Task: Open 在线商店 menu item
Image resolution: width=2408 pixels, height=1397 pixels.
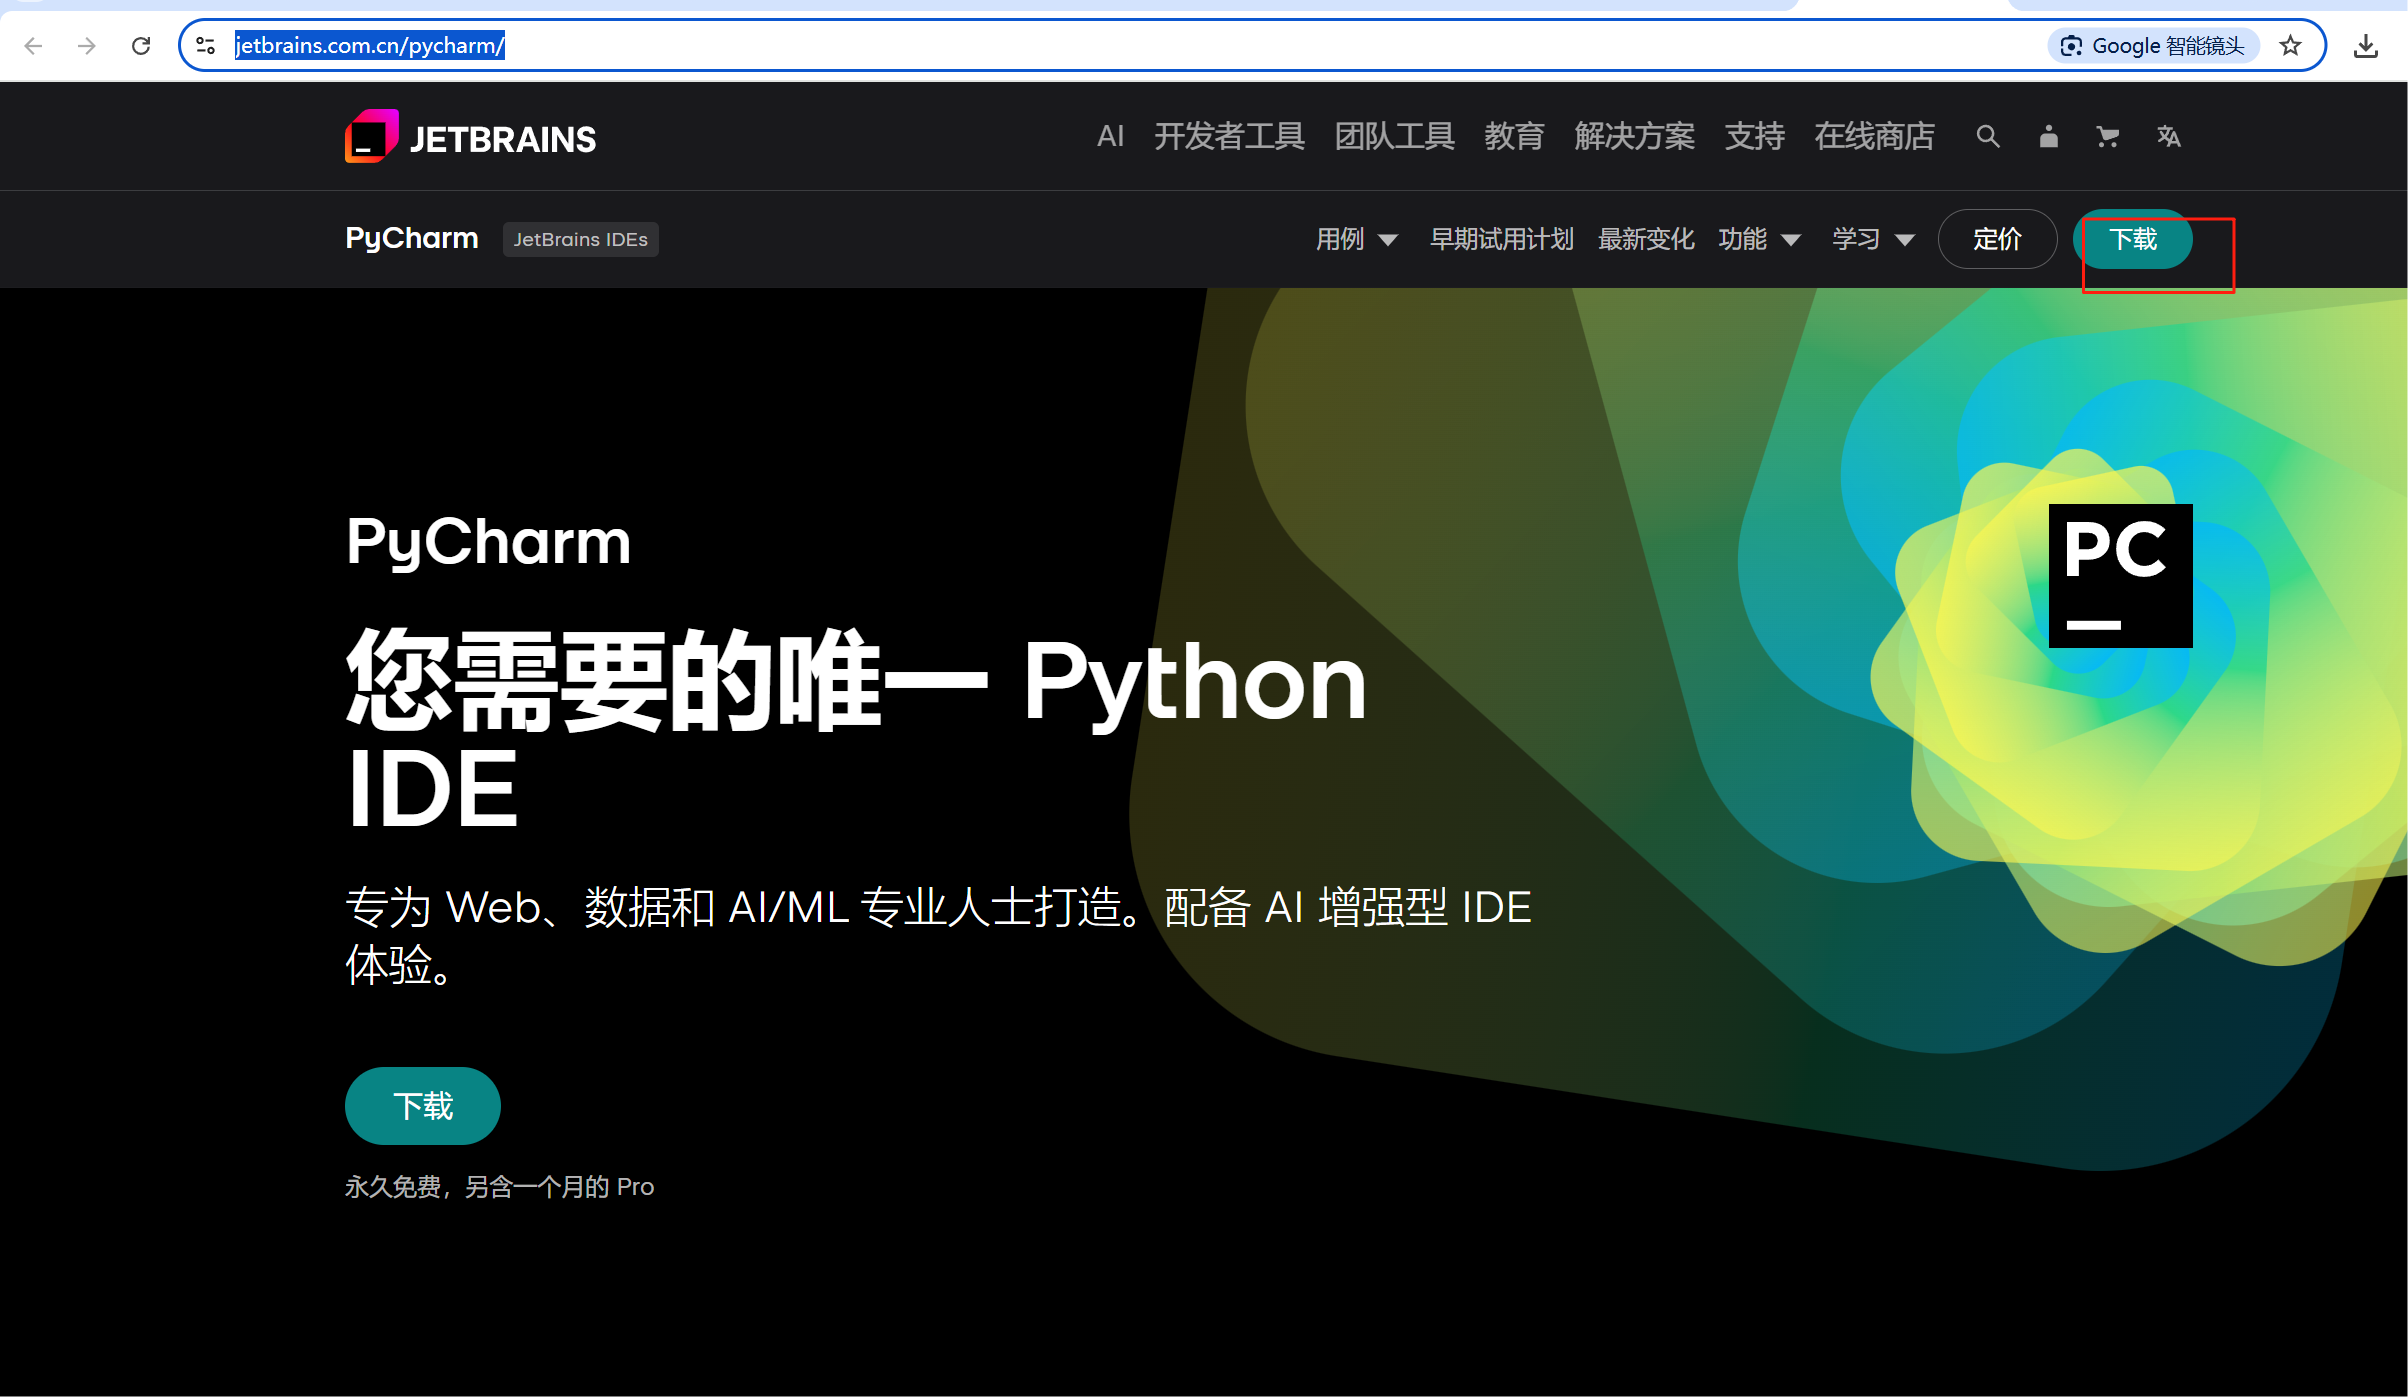Action: point(1874,137)
